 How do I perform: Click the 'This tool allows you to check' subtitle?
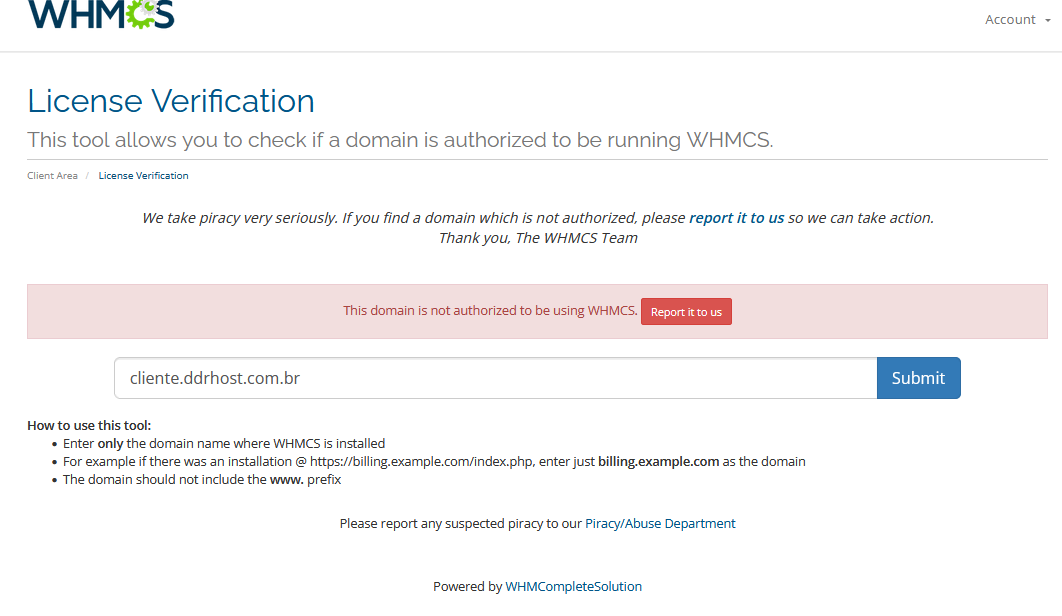pyautogui.click(x=400, y=140)
